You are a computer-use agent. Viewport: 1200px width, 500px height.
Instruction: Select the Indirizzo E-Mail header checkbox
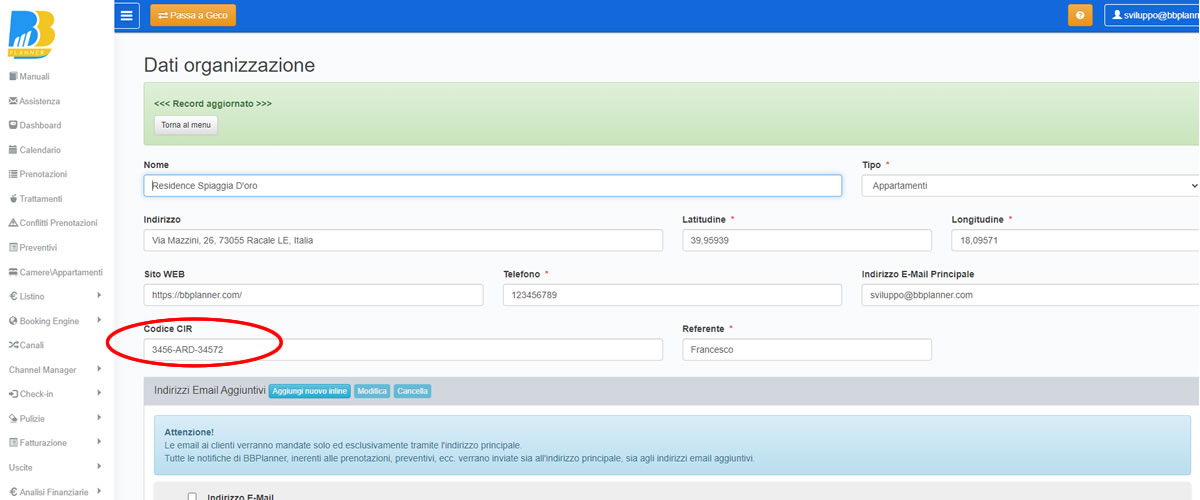[193, 497]
